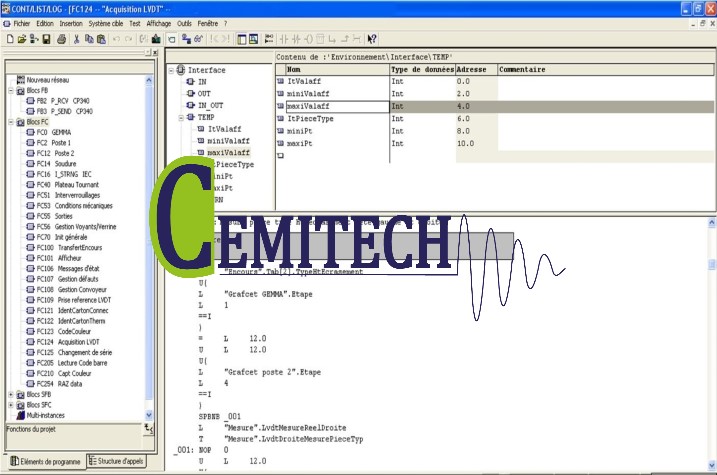This screenshot has width=717, height=475.
Task: Insert an empty box element
Action: pos(320,39)
